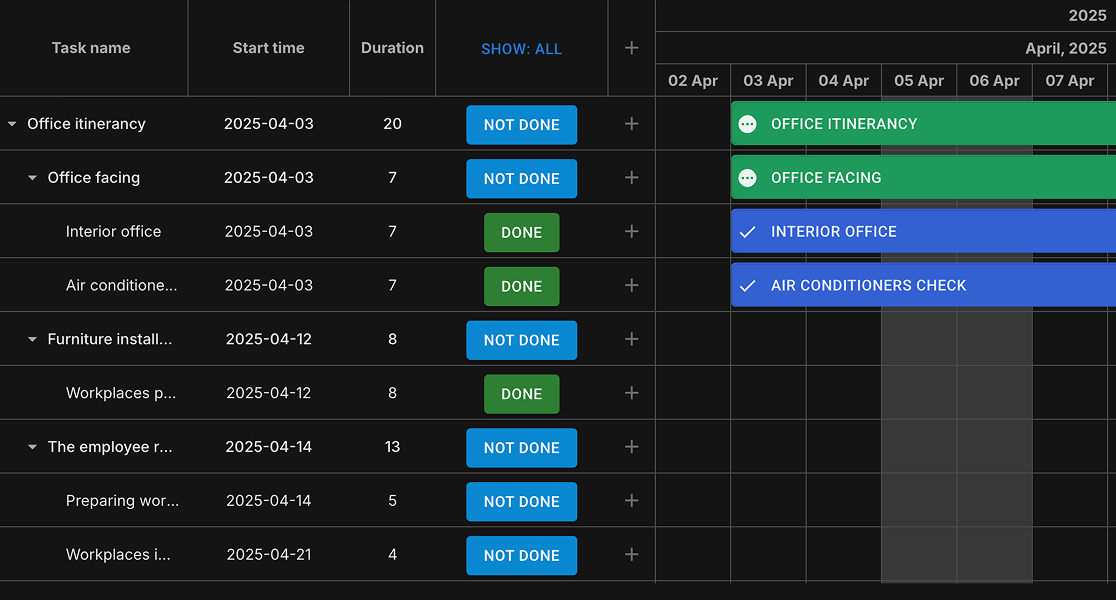
Task: Toggle Air conditioners DONE status button
Action: point(521,286)
